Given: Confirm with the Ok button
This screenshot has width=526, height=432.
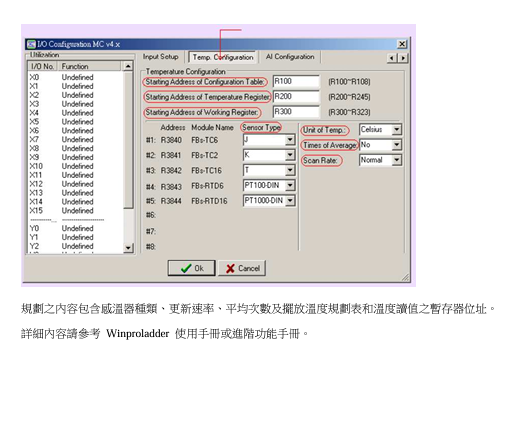Looking at the screenshot, I should [192, 268].
